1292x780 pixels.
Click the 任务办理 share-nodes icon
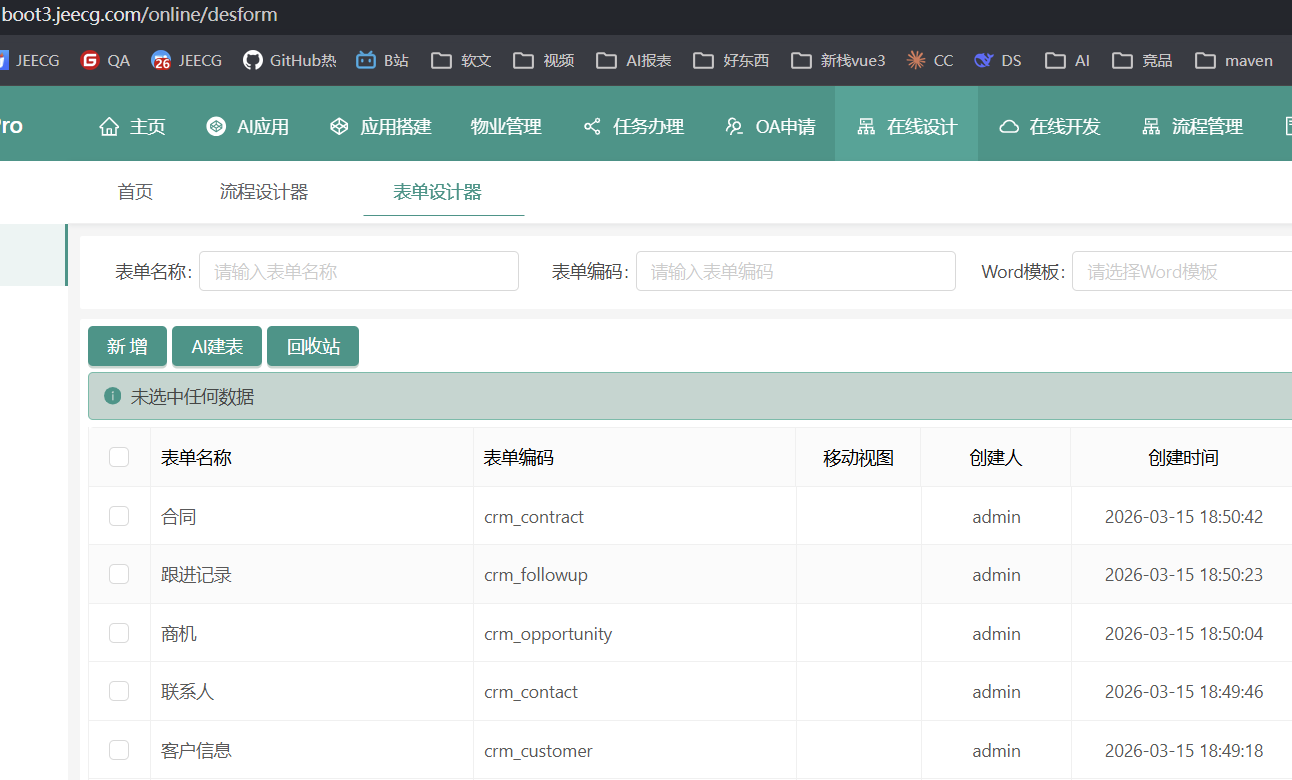coord(592,127)
